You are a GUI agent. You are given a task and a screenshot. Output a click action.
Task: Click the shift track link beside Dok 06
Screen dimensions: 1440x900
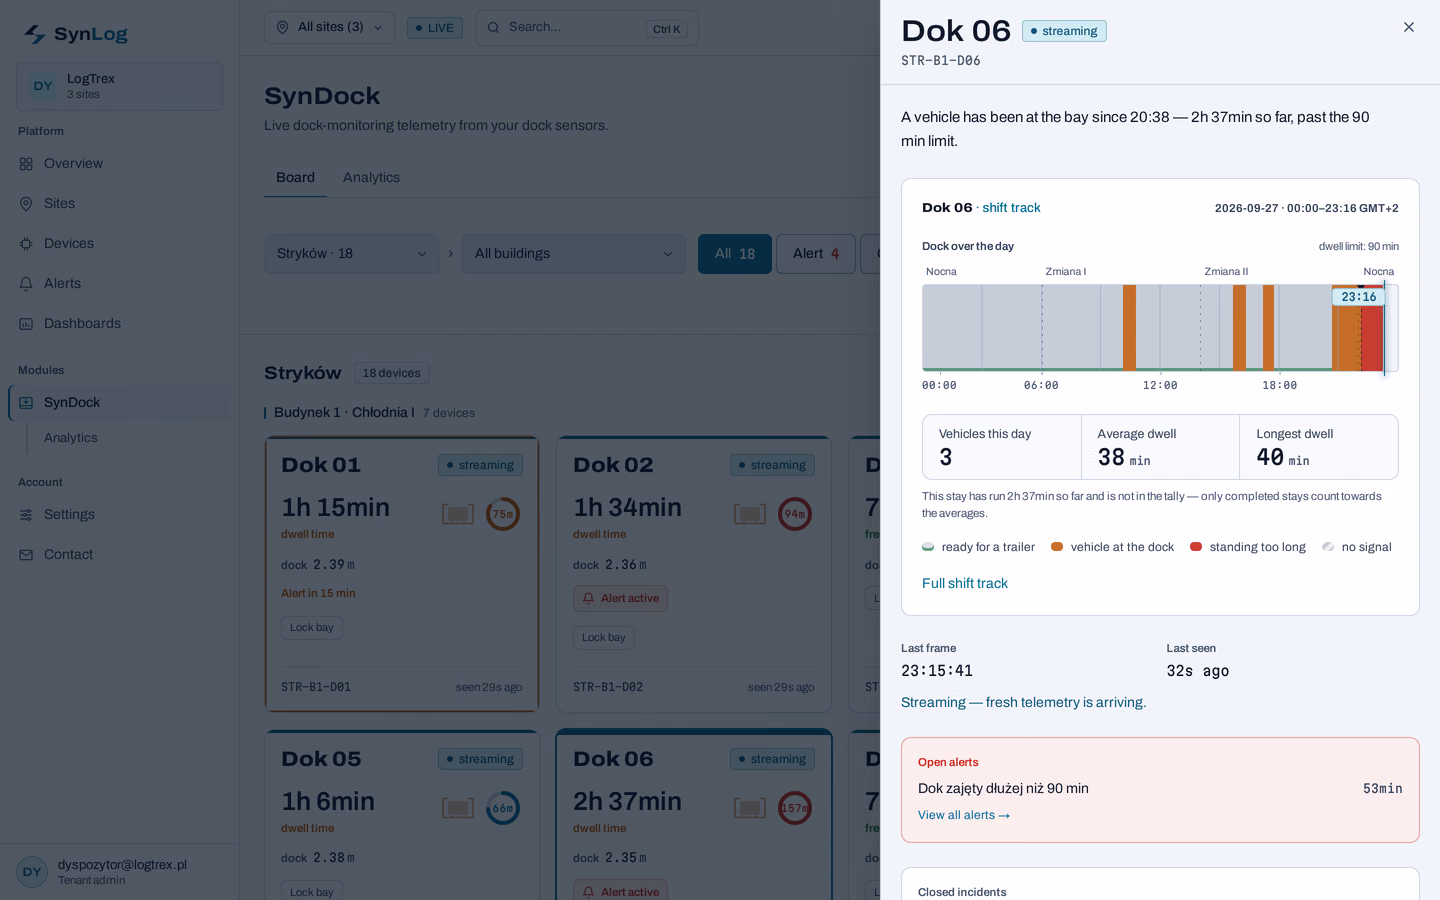coord(1011,208)
